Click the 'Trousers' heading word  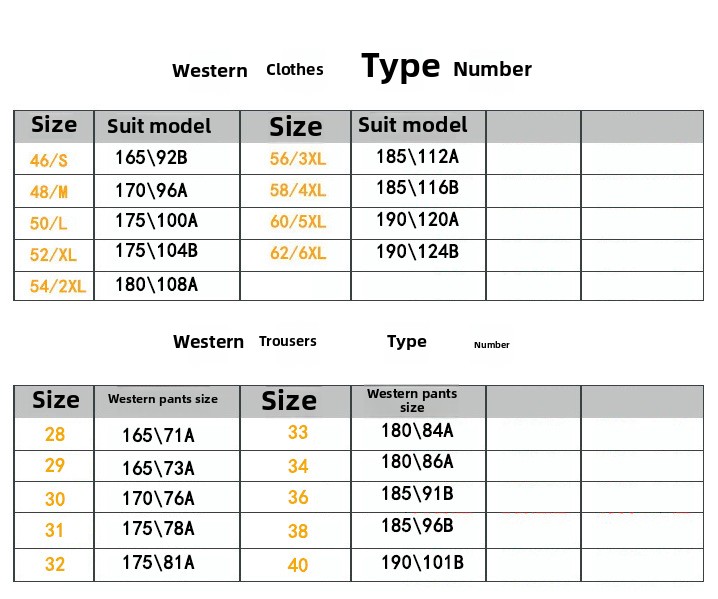coord(288,341)
